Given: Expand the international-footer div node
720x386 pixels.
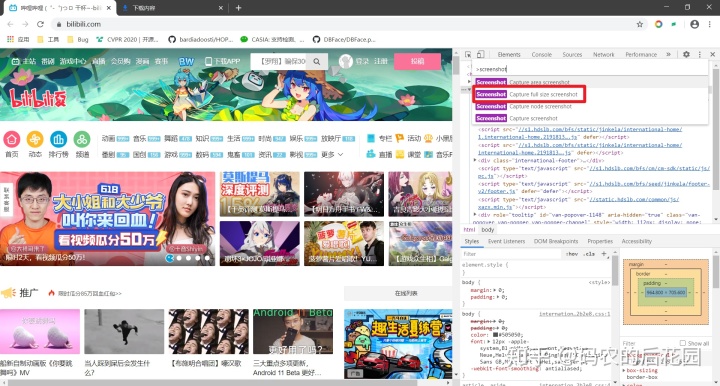Looking at the screenshot, I should pos(475,160).
